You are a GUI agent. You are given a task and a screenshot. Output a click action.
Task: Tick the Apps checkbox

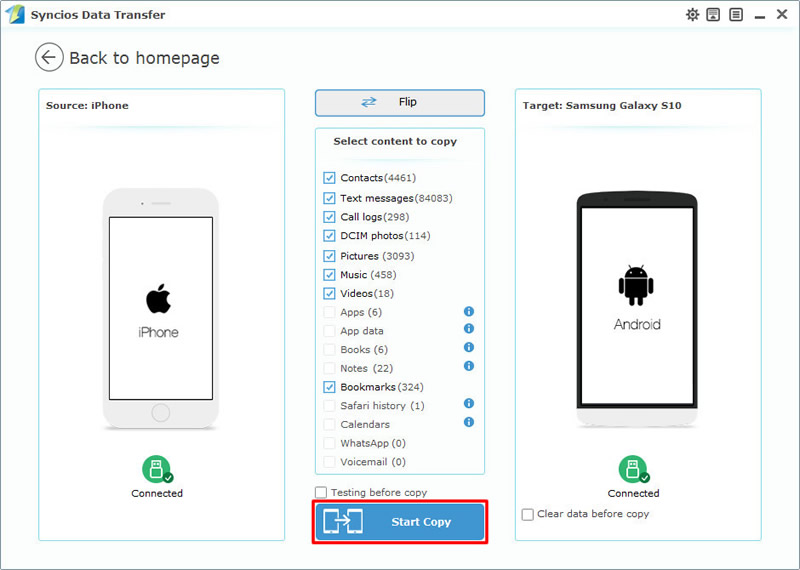[329, 312]
